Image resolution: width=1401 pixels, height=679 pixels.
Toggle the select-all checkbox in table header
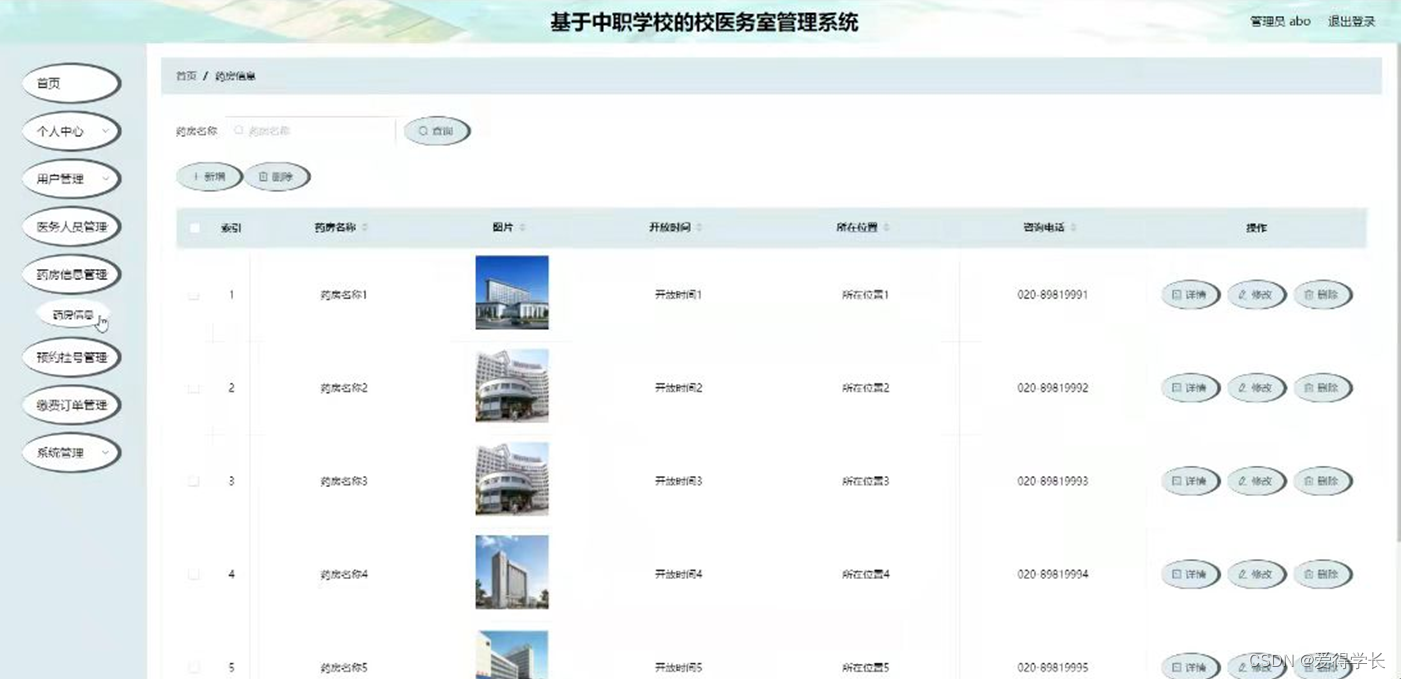(194, 228)
